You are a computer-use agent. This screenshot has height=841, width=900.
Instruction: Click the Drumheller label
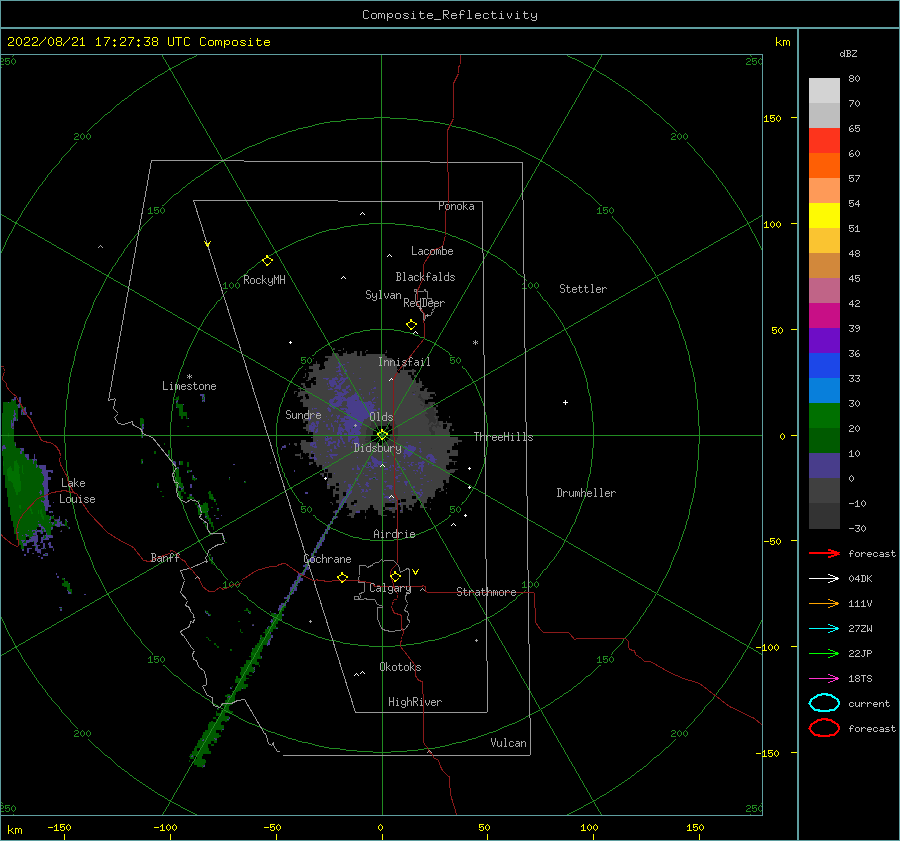[x=586, y=493]
